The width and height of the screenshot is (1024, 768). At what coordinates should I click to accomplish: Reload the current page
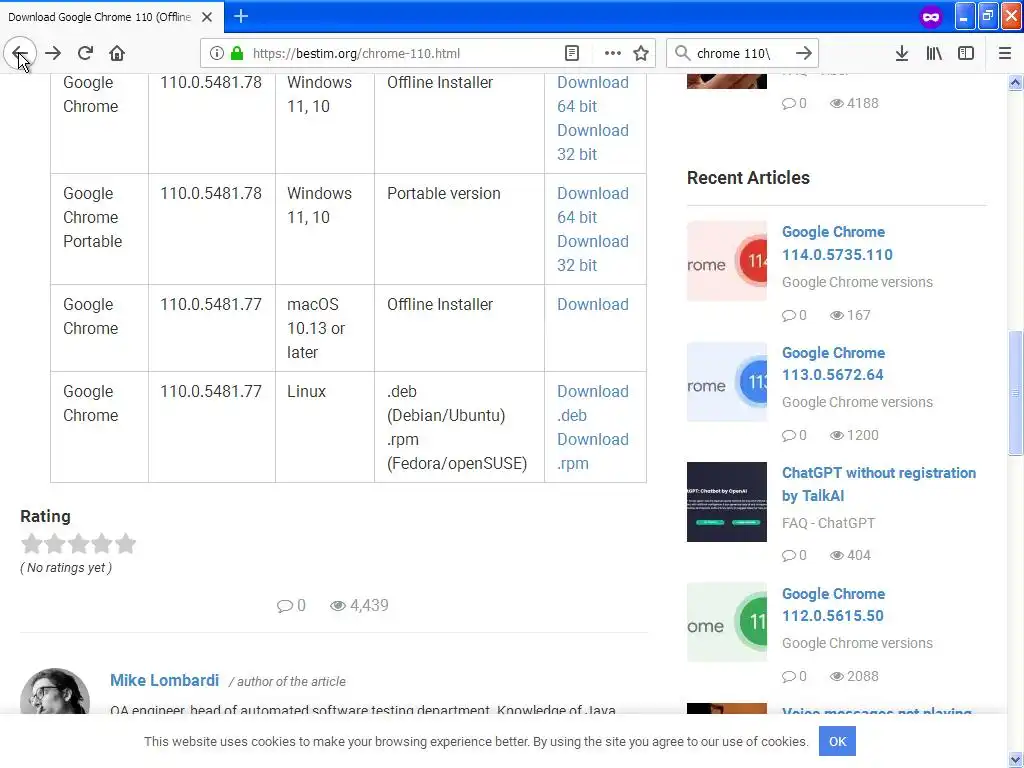pos(85,54)
